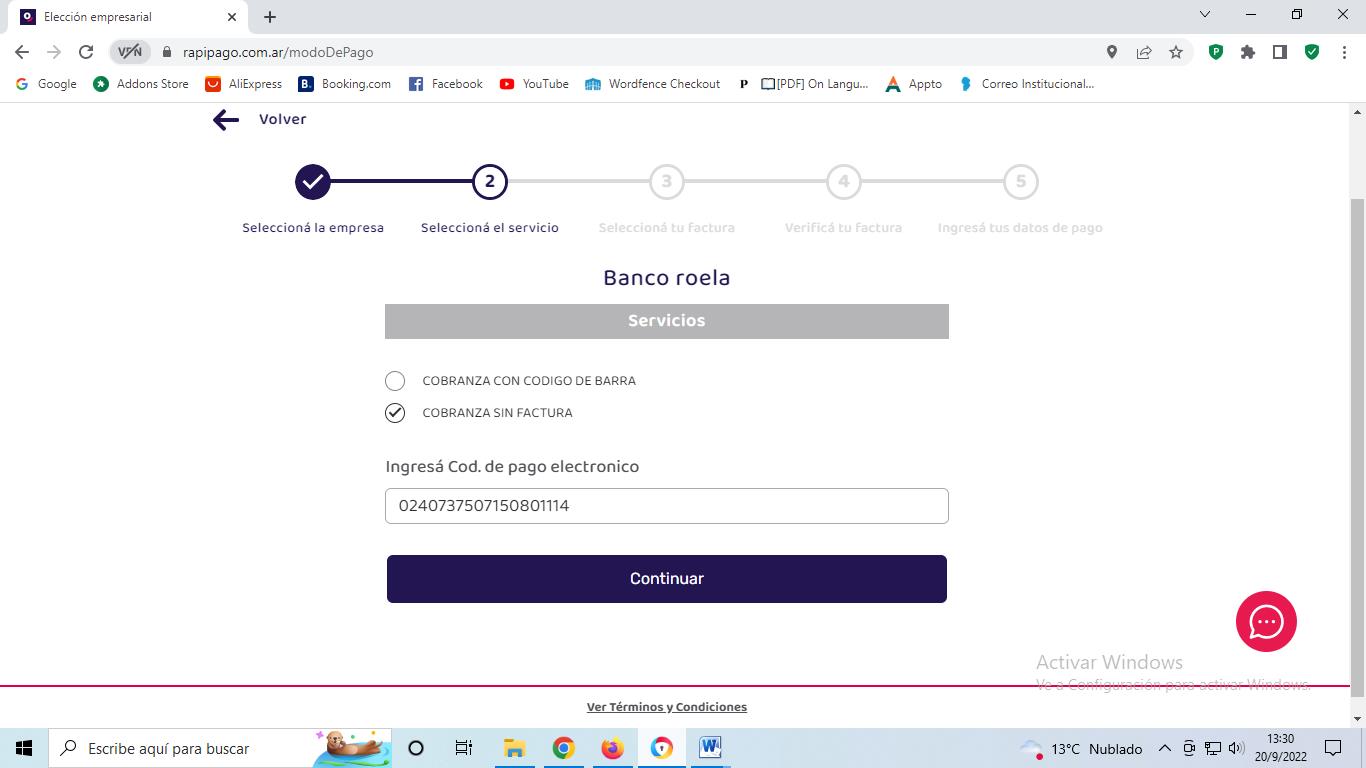Open Word from the Windows taskbar
Viewport: 1366px width, 768px height.
[710, 748]
